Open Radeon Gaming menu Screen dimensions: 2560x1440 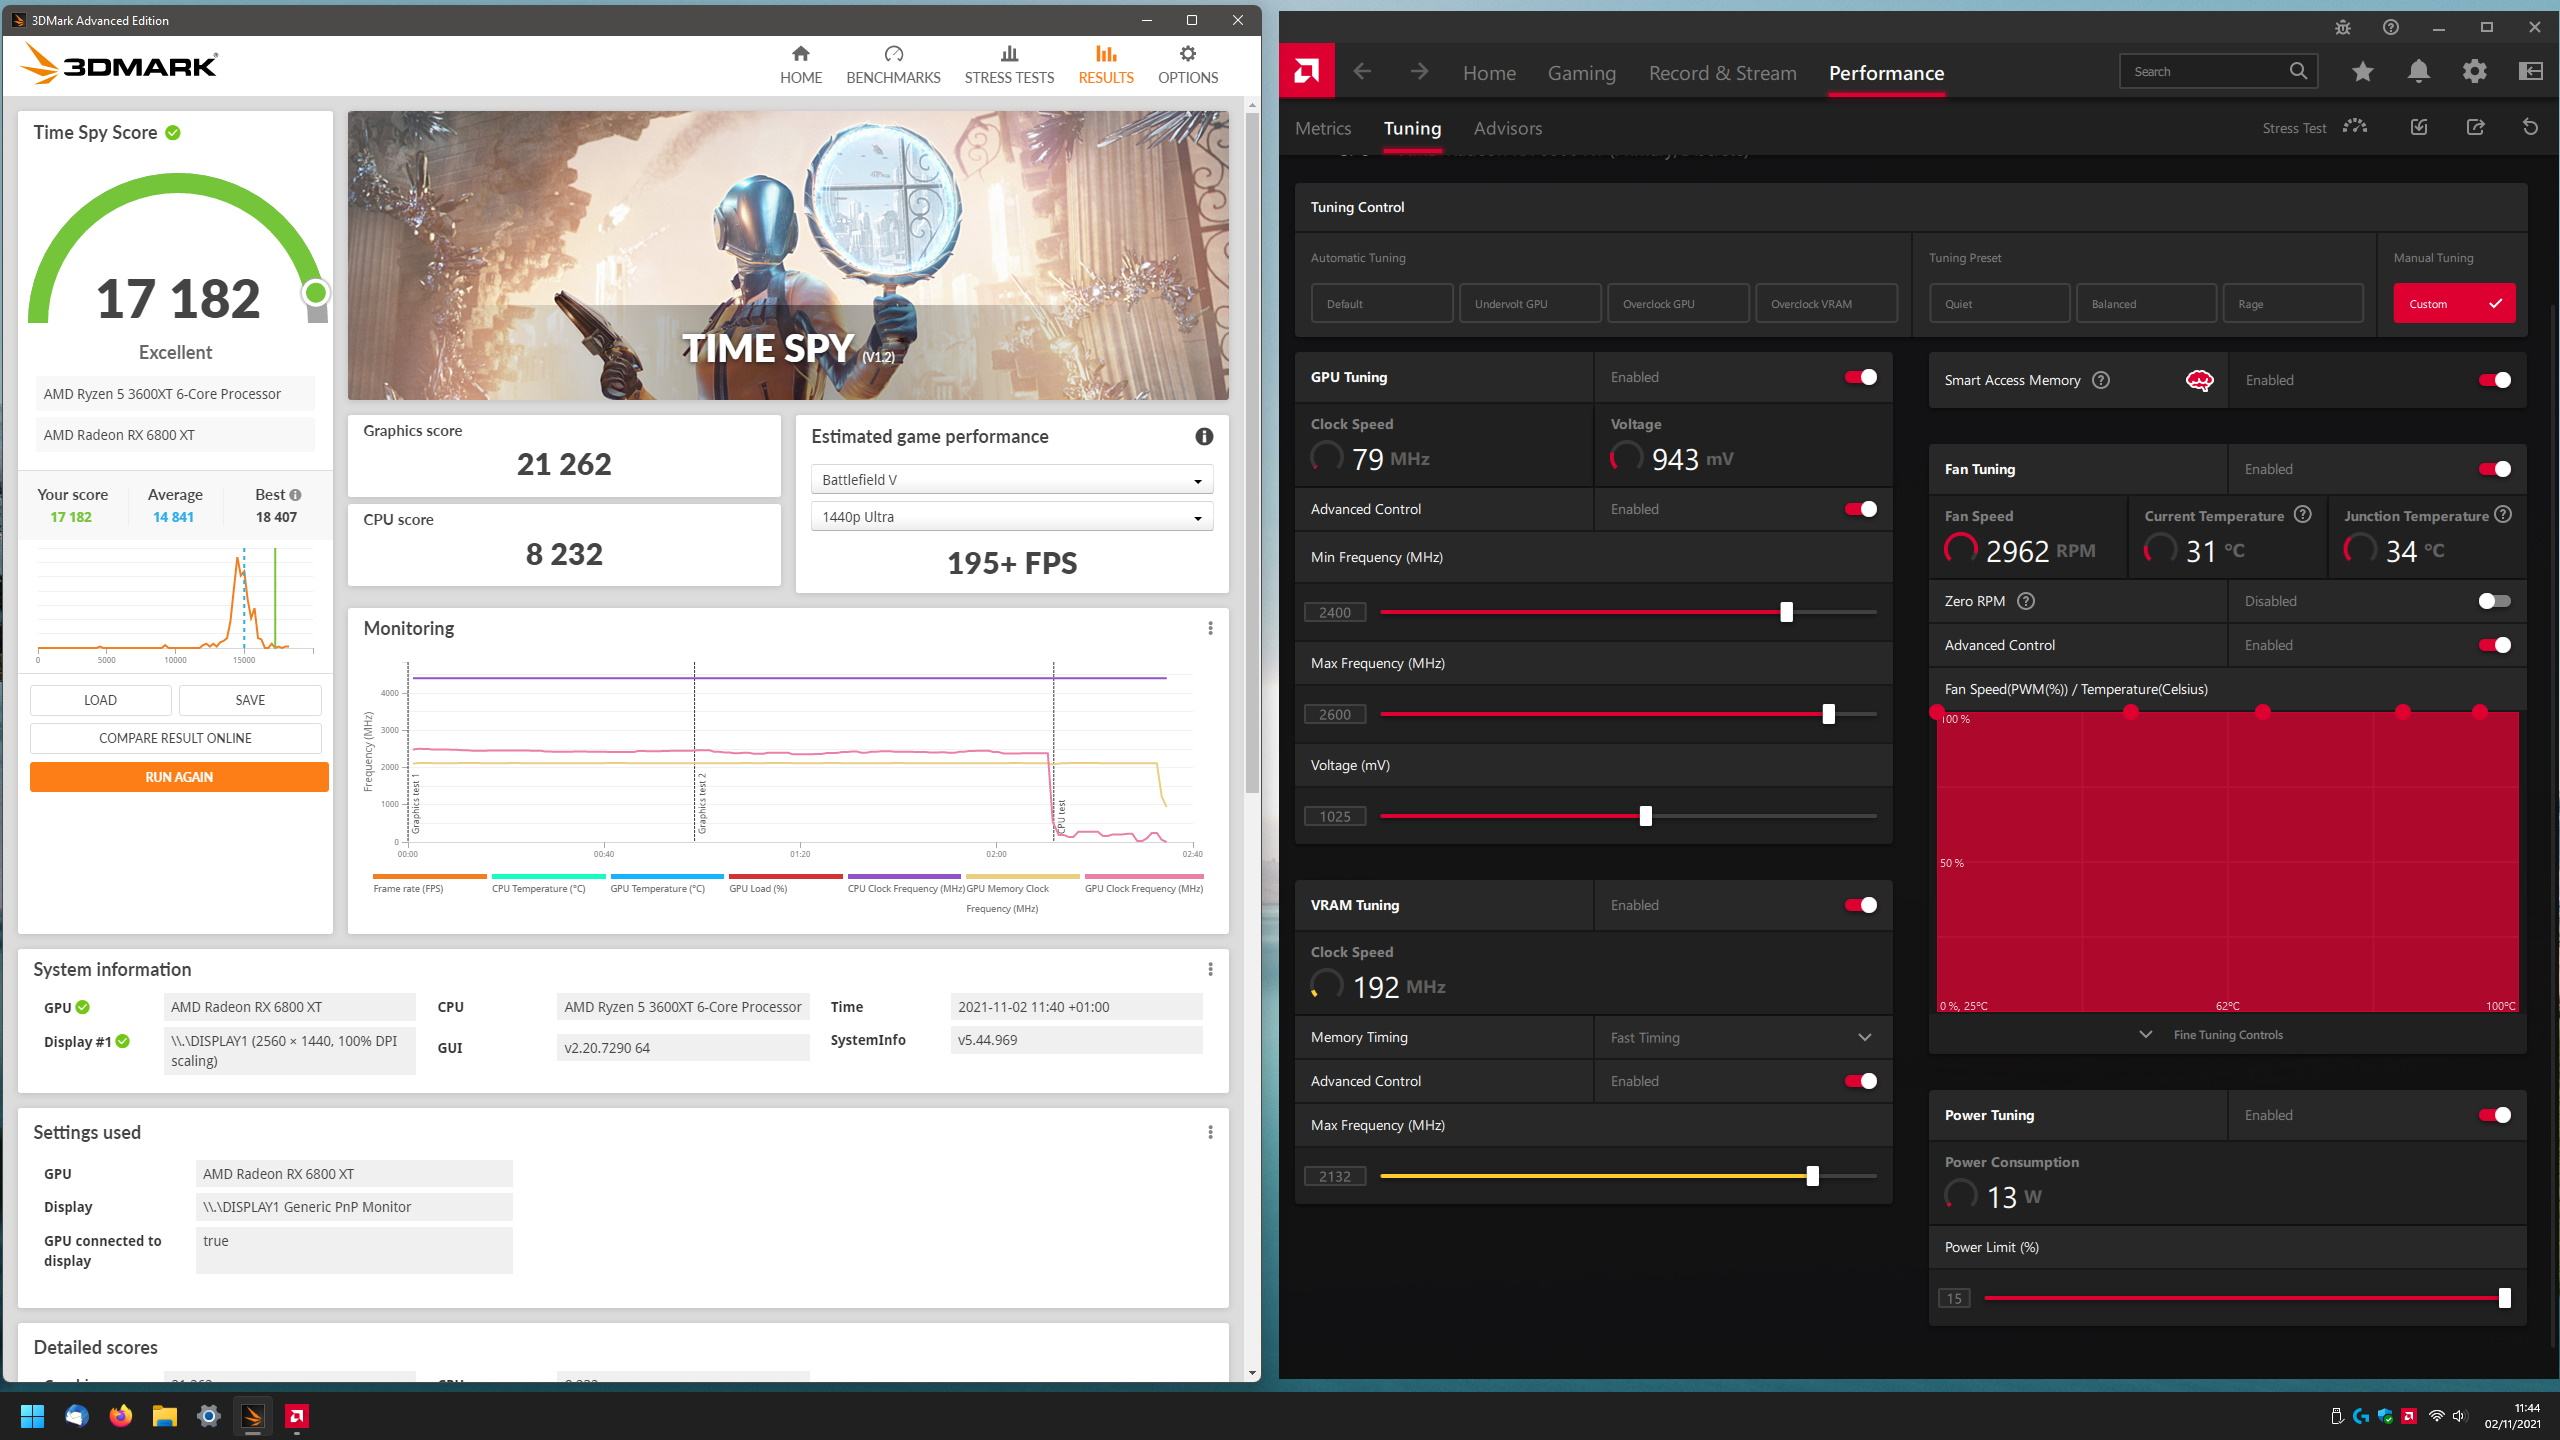1581,73
